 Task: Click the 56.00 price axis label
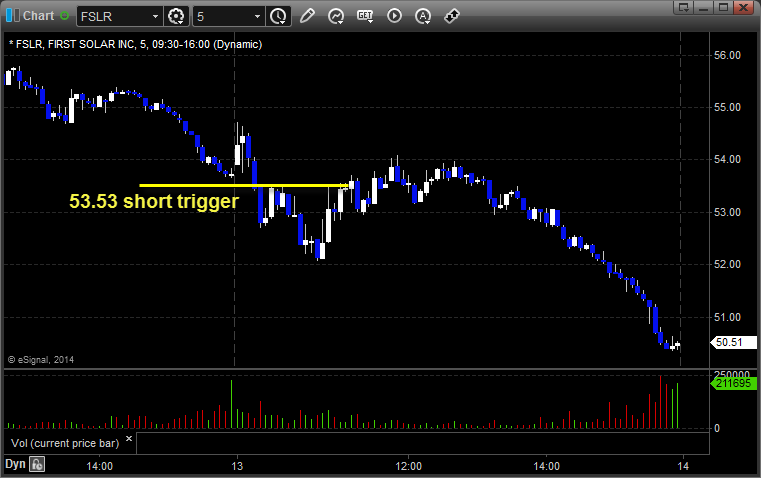pos(727,55)
